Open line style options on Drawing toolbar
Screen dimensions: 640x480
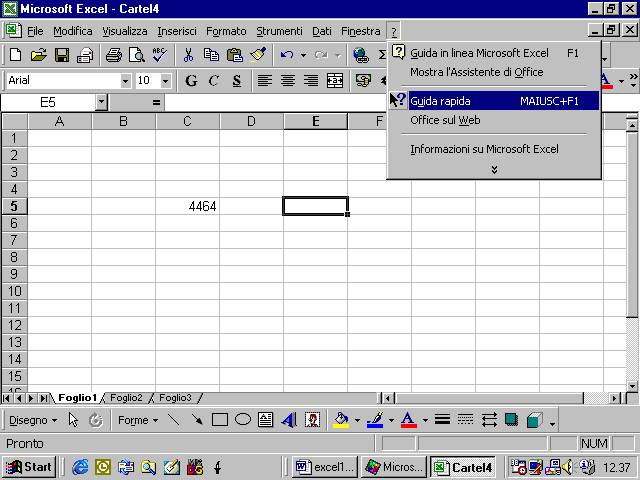click(x=442, y=420)
